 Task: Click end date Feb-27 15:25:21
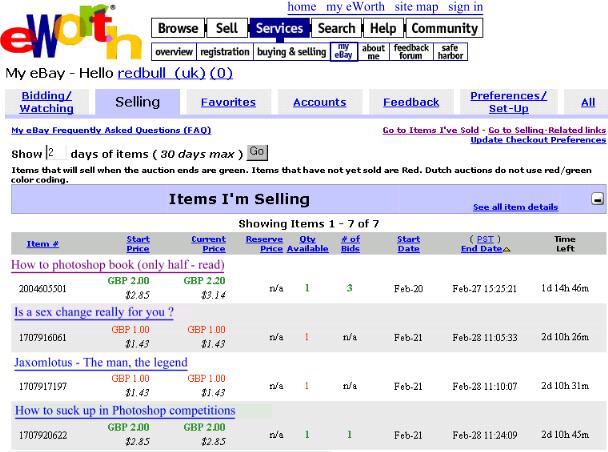485,289
